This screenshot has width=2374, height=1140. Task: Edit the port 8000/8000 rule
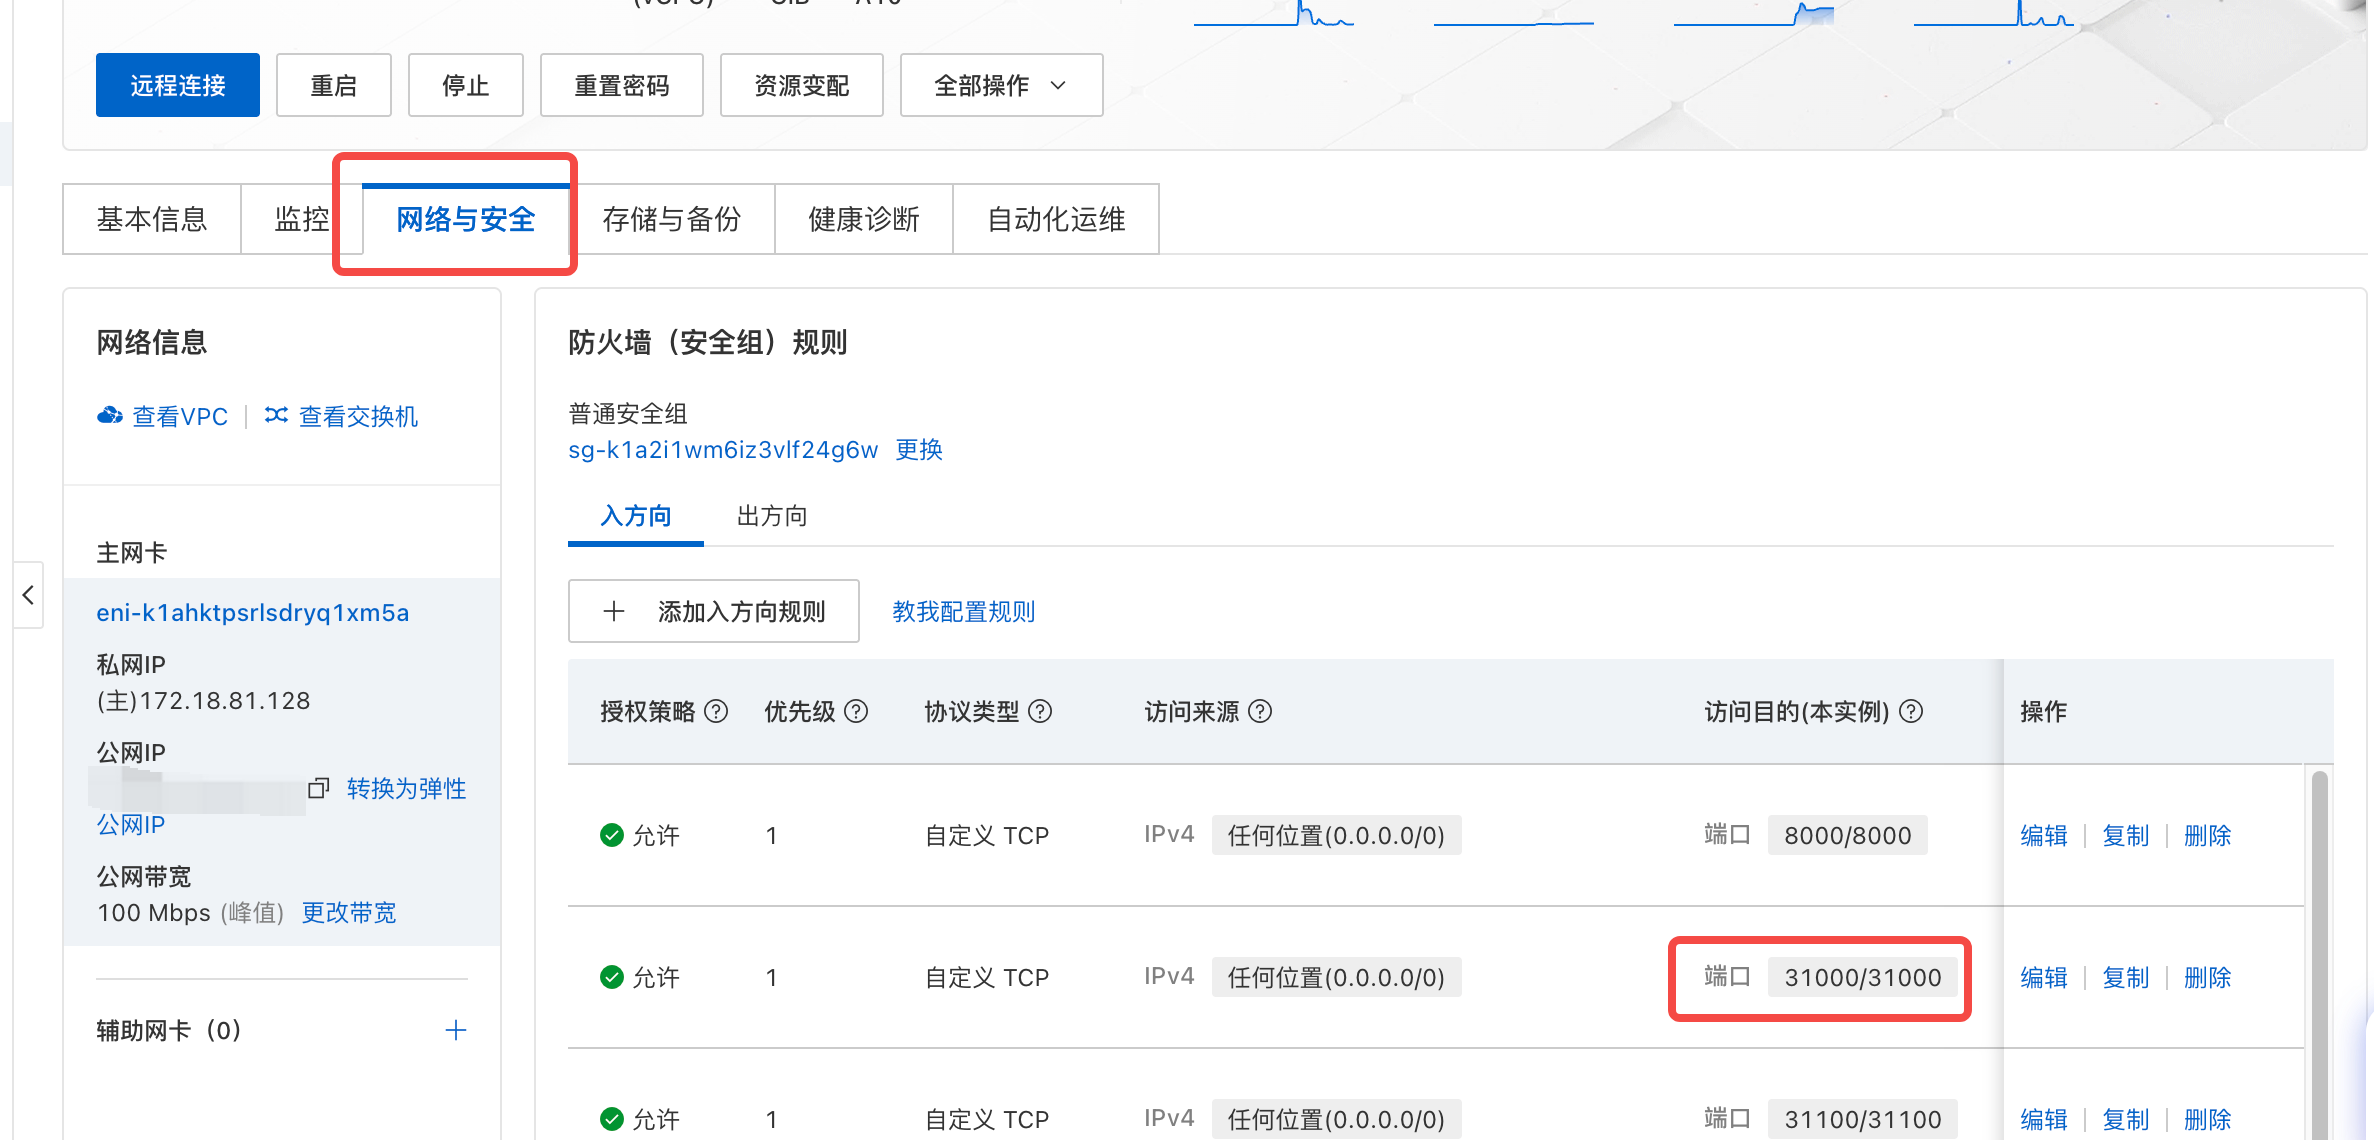[x=2043, y=835]
